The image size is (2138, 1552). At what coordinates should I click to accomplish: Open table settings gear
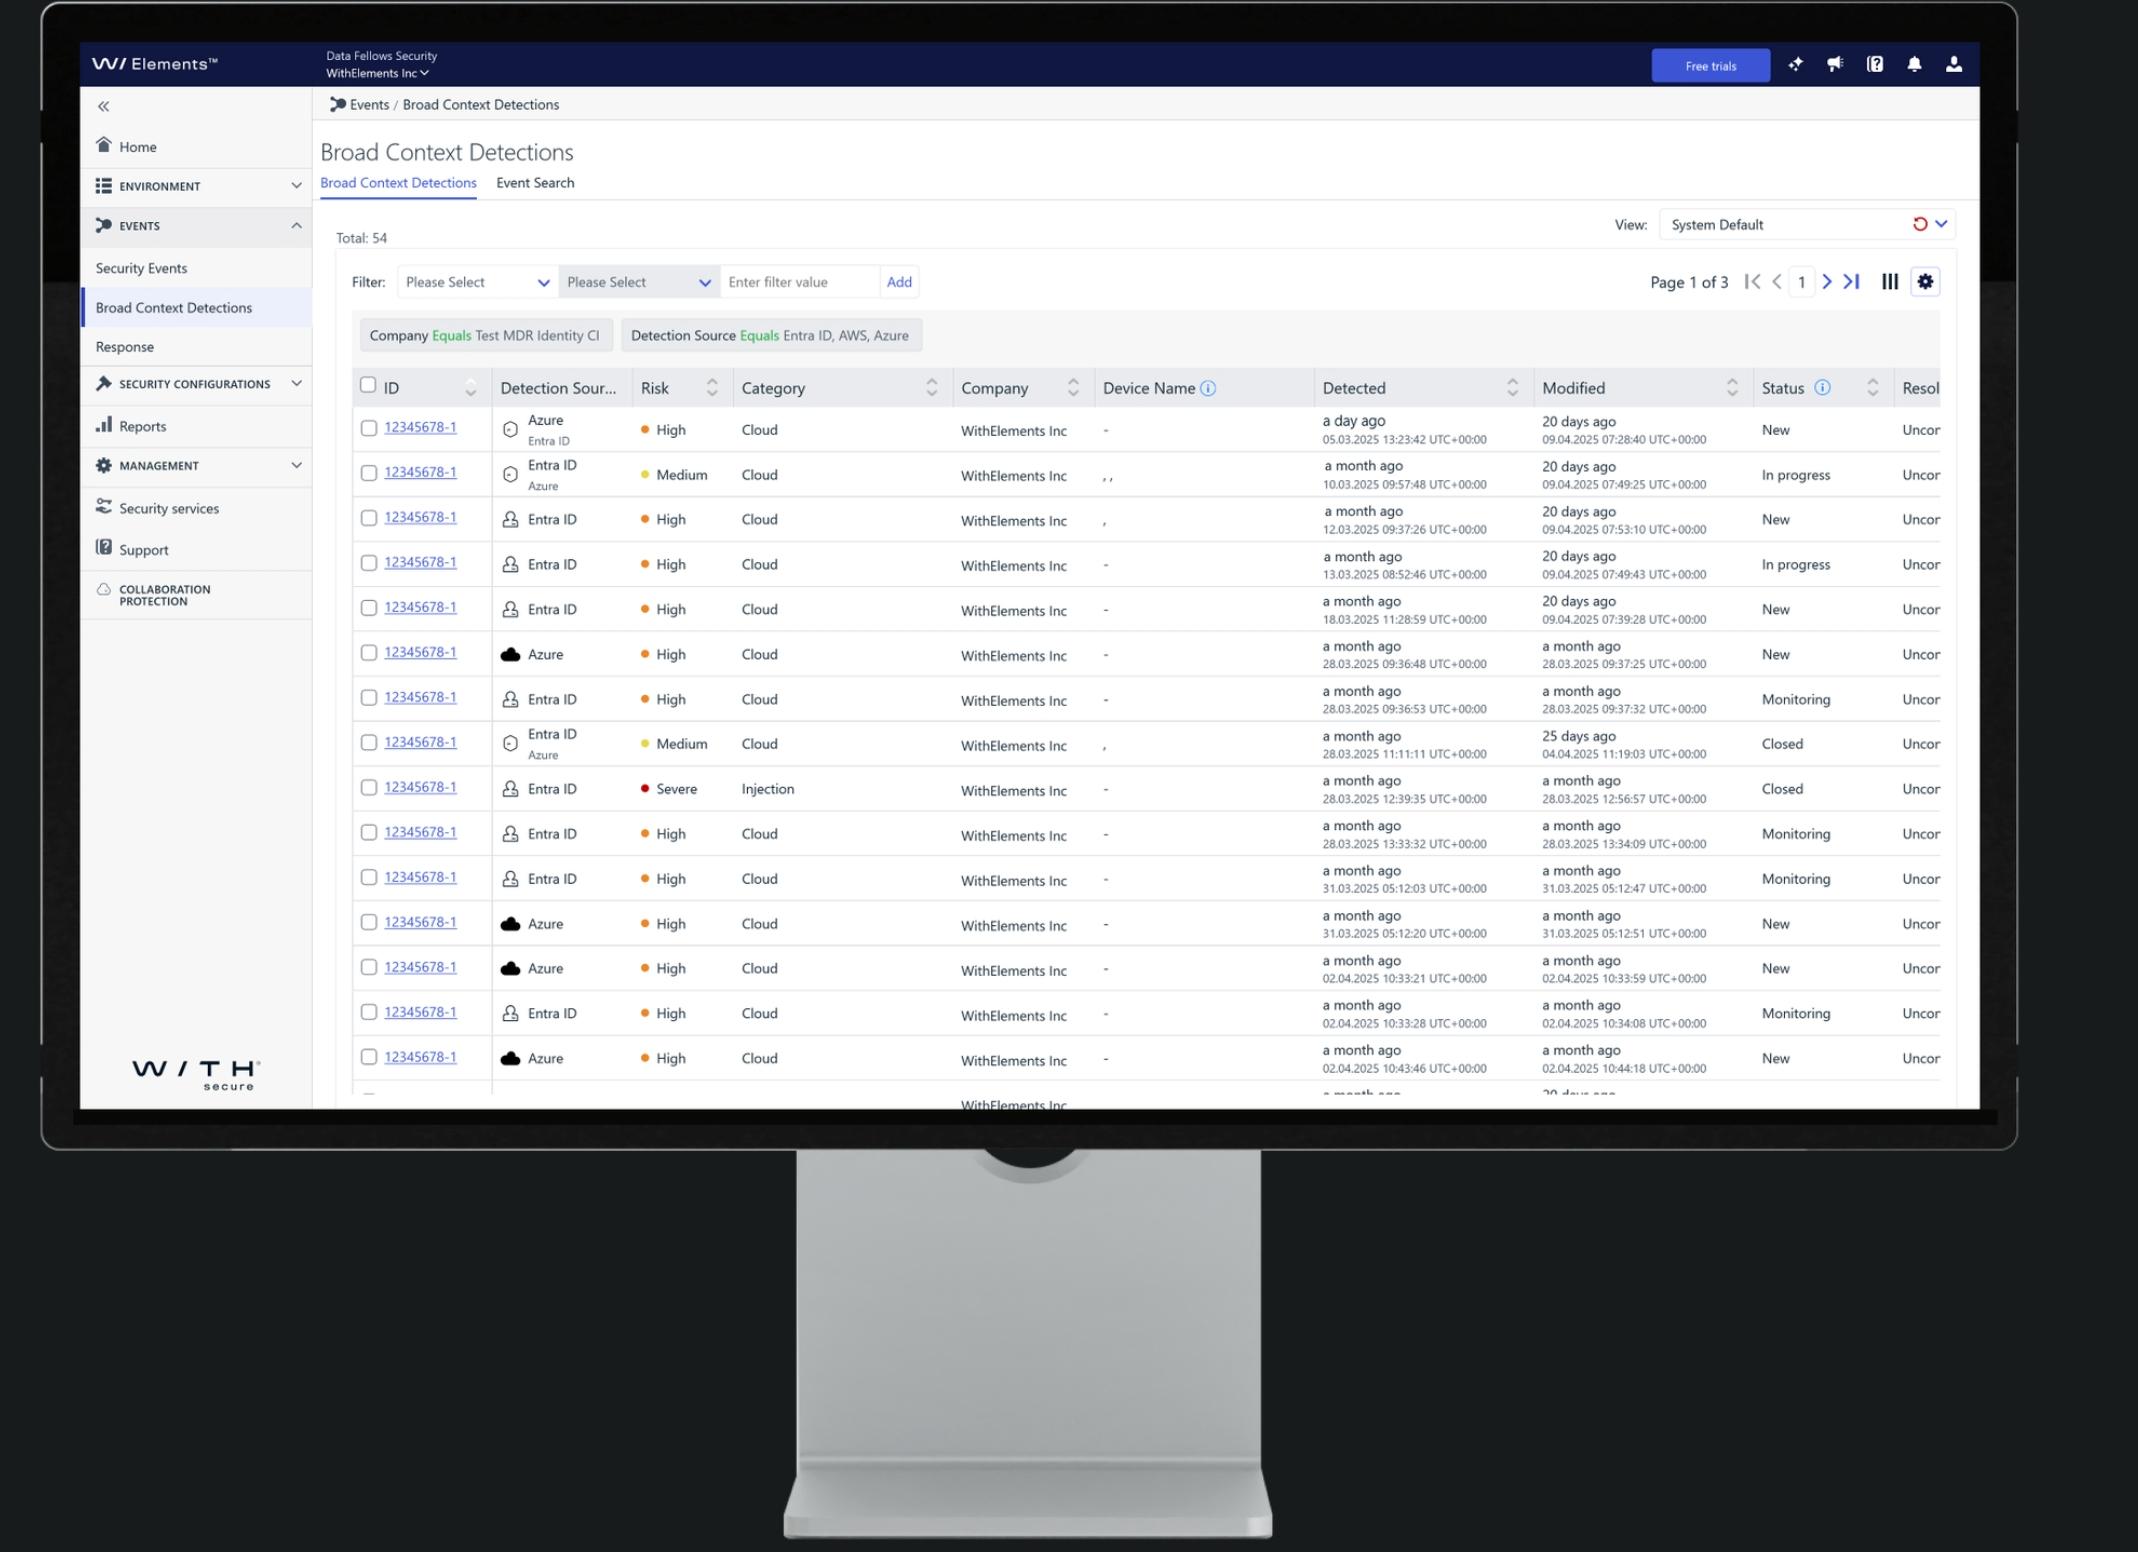click(x=1925, y=282)
